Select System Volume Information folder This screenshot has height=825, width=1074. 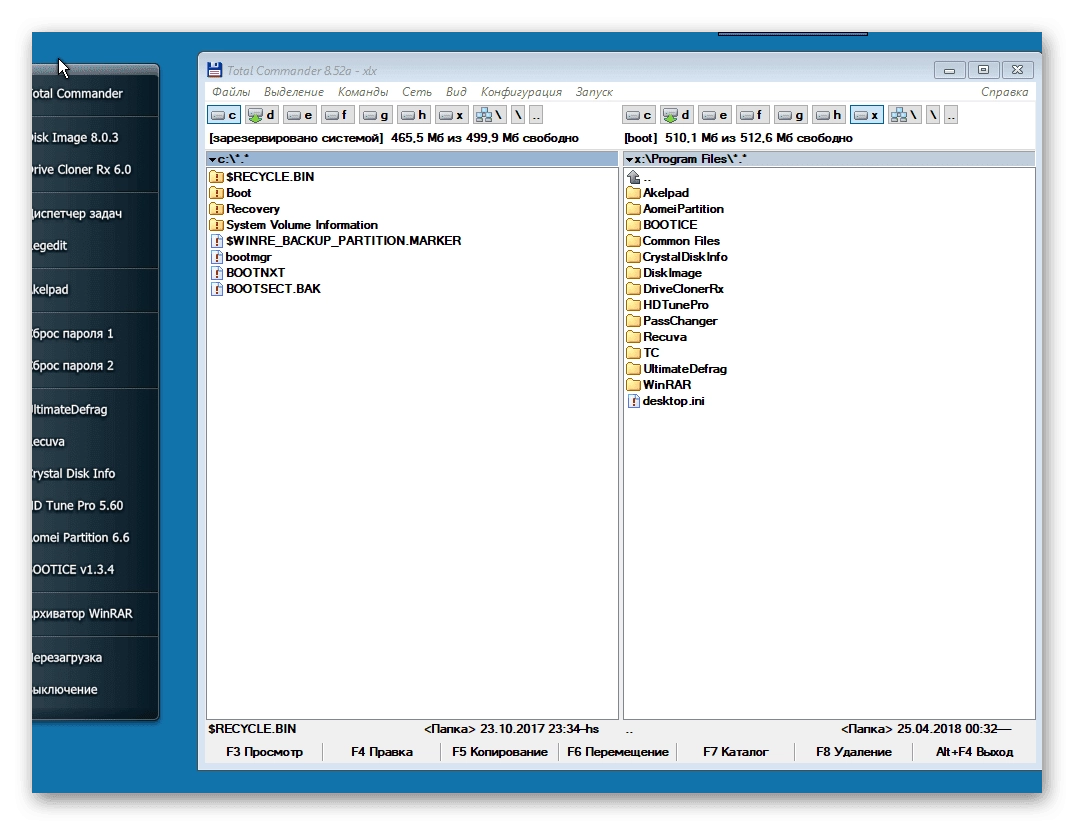click(x=294, y=225)
